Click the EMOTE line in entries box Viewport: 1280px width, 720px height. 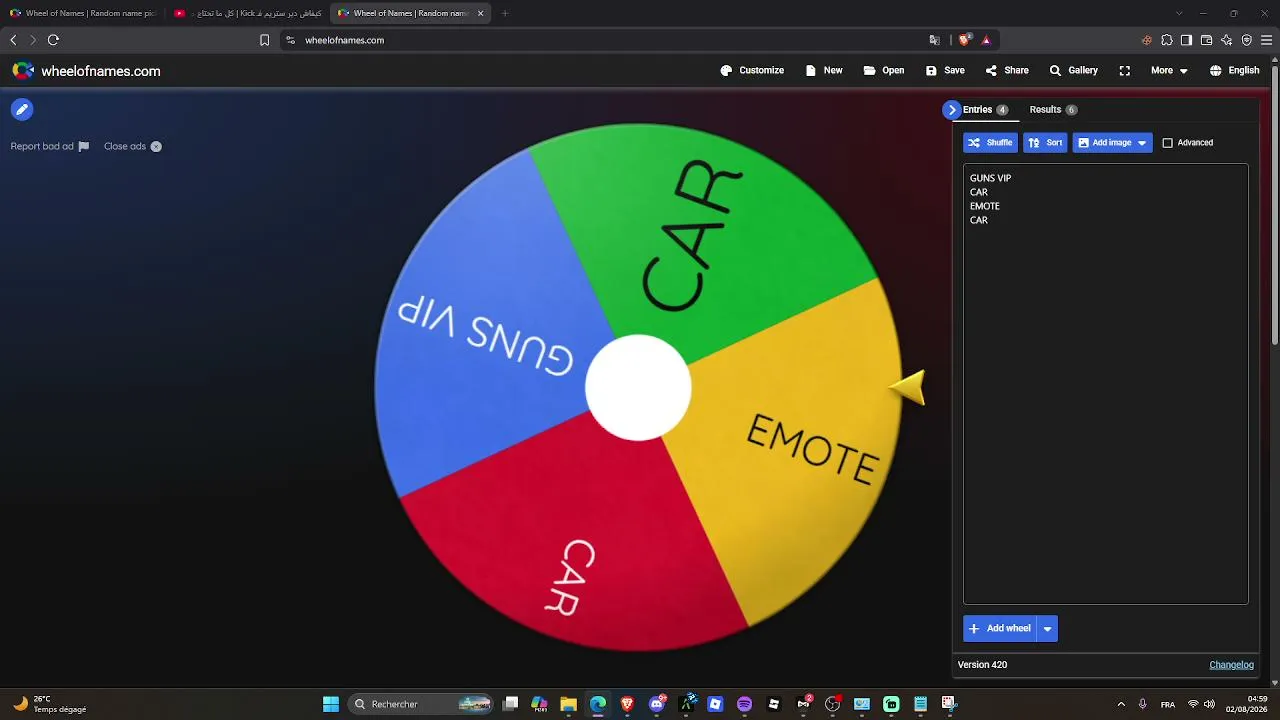(x=984, y=206)
